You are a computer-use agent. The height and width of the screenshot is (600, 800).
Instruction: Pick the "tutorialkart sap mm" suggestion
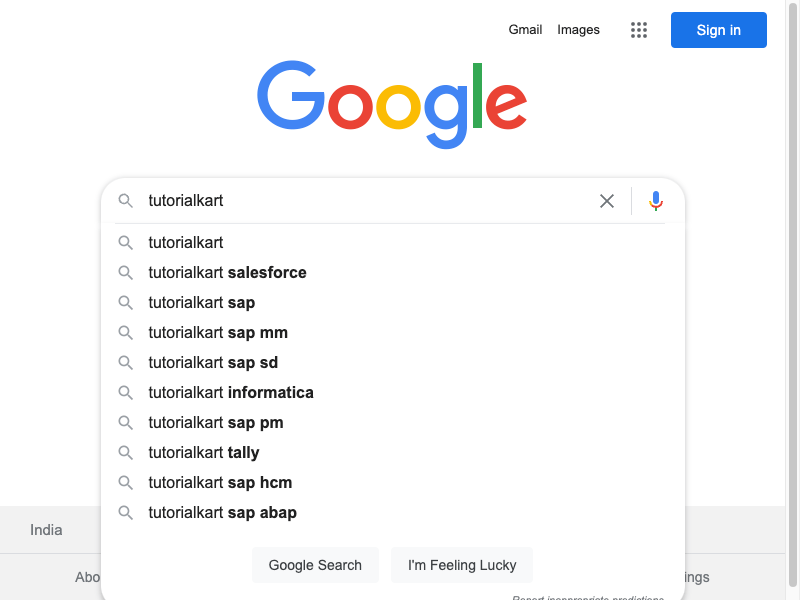218,333
